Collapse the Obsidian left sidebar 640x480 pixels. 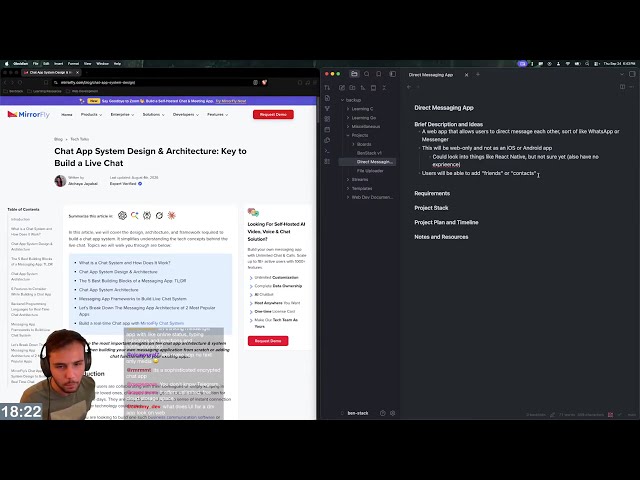pos(393,74)
